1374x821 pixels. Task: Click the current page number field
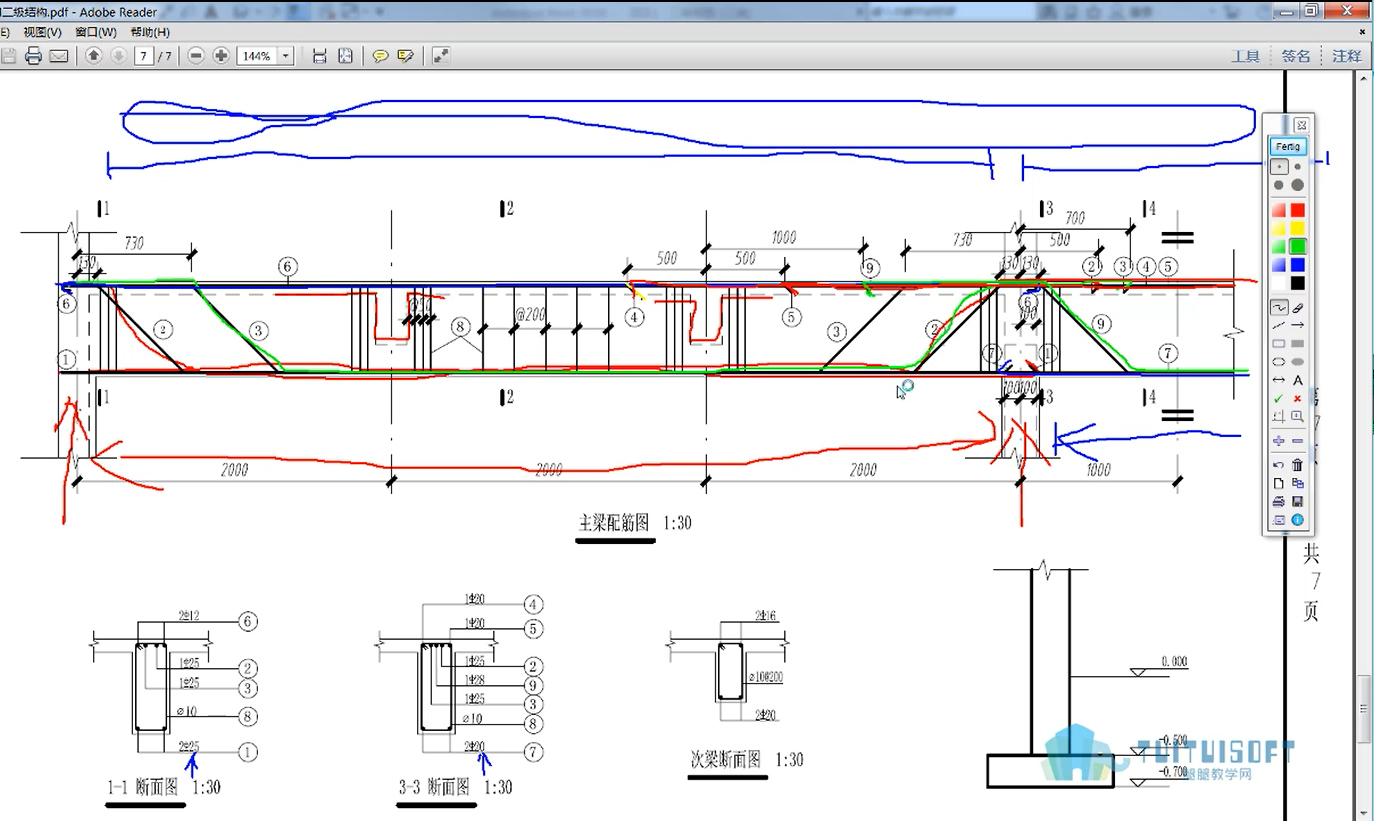[x=144, y=56]
